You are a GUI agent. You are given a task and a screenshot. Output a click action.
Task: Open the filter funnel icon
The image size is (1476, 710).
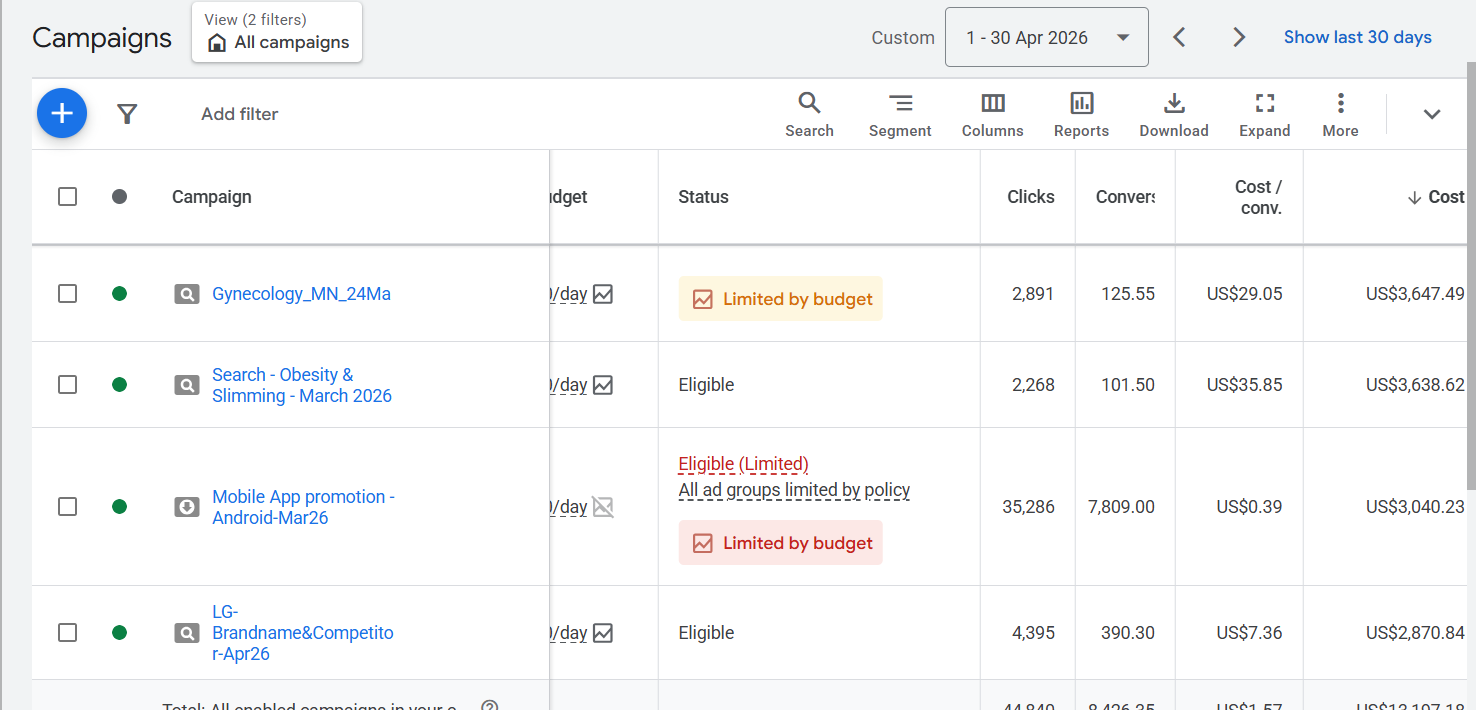point(127,114)
